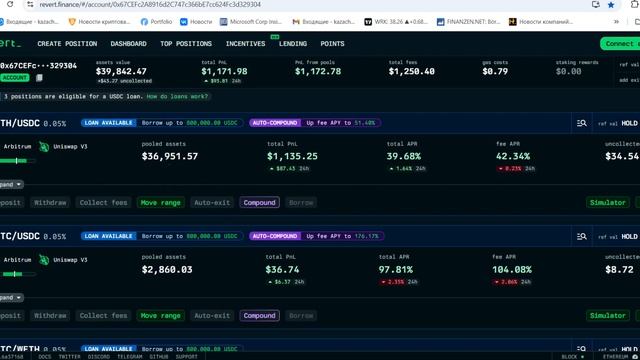The height and width of the screenshot is (360, 640).
Task: Open the WRX 38.26 bookmark
Action: click(x=396, y=22)
